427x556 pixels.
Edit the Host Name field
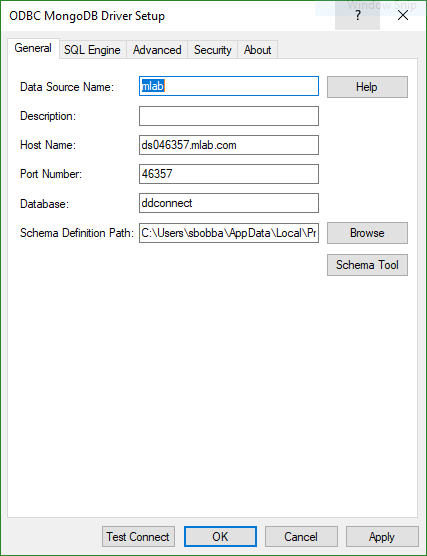(229, 145)
